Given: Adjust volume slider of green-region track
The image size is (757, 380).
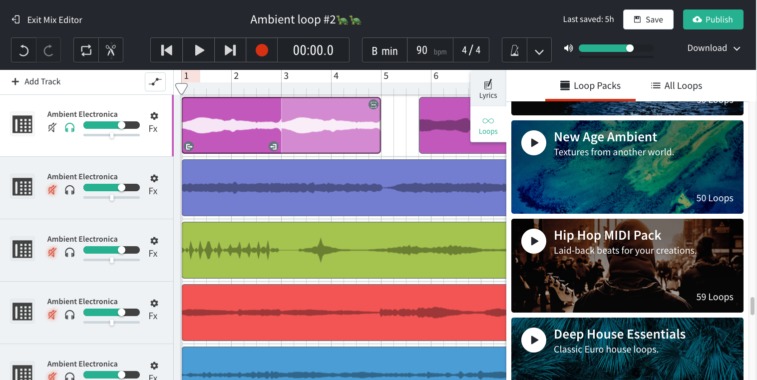Looking at the screenshot, I should (112, 250).
